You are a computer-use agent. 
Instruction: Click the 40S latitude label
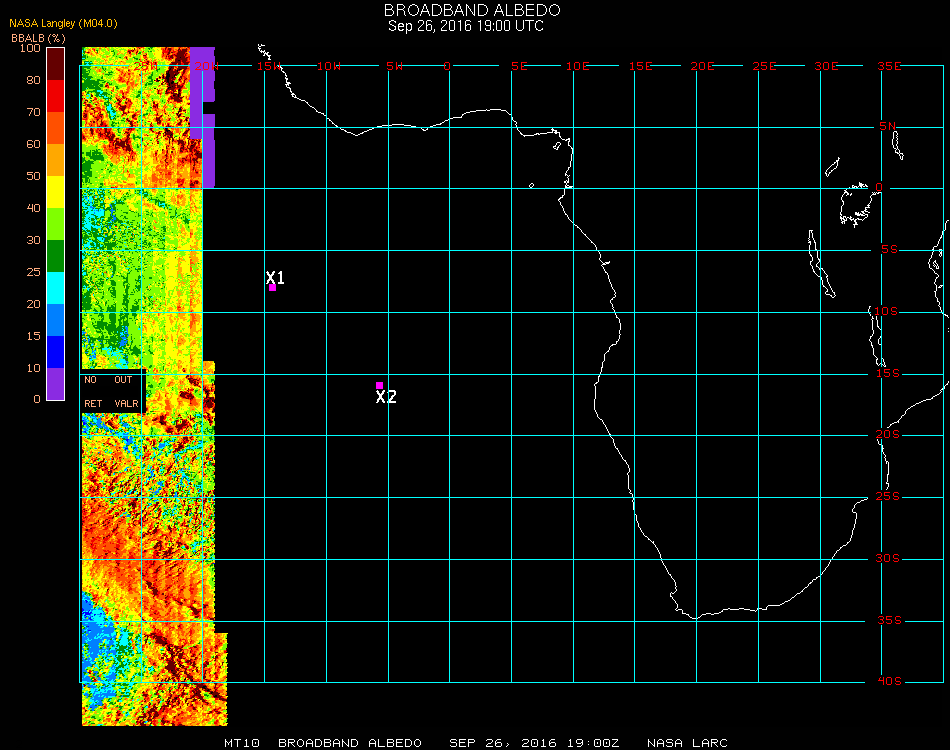(889, 682)
